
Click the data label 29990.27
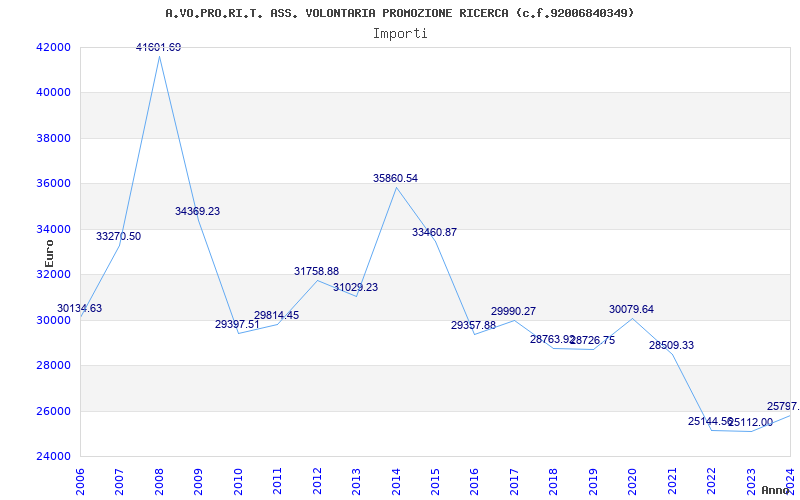click(514, 311)
